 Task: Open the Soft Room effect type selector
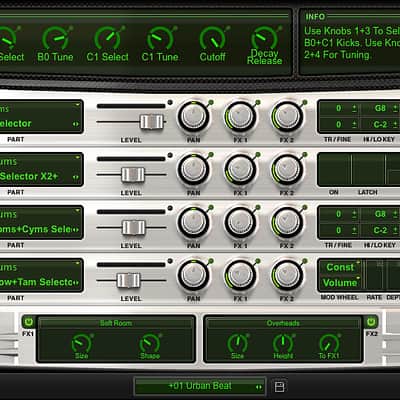click(x=116, y=323)
